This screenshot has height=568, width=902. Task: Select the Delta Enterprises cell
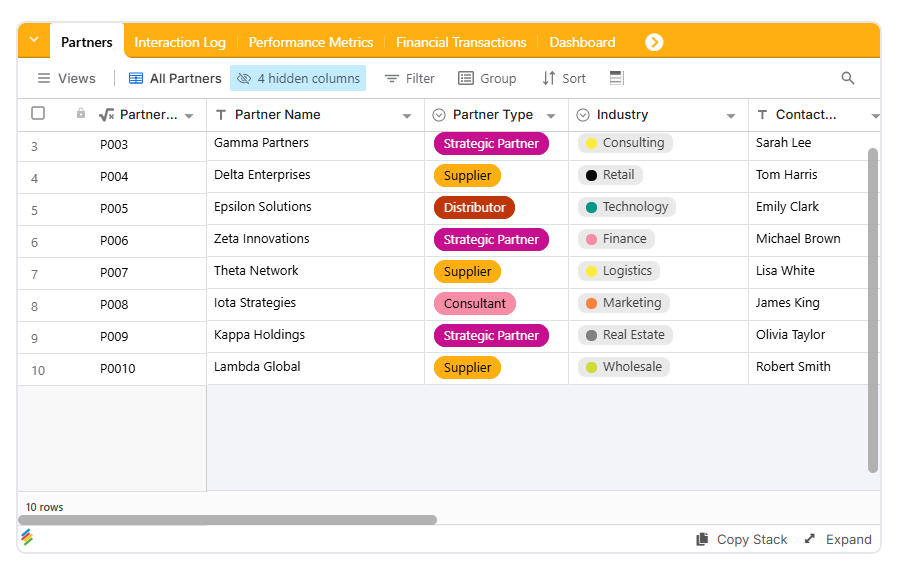coord(315,176)
